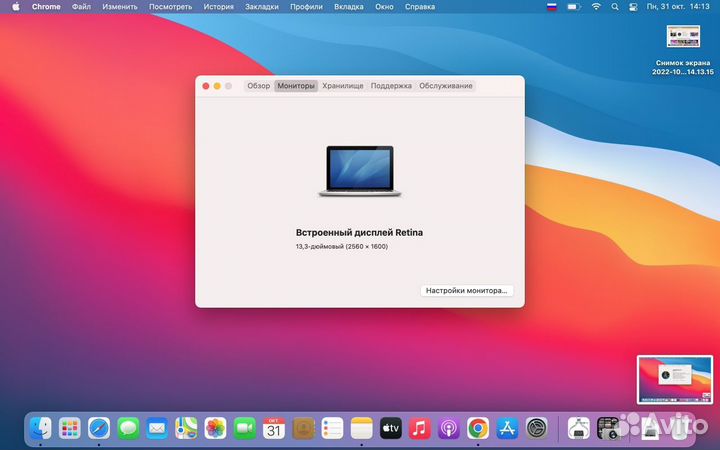This screenshot has width=720, height=450.
Task: Open the Notes app in Dock
Action: 361,428
